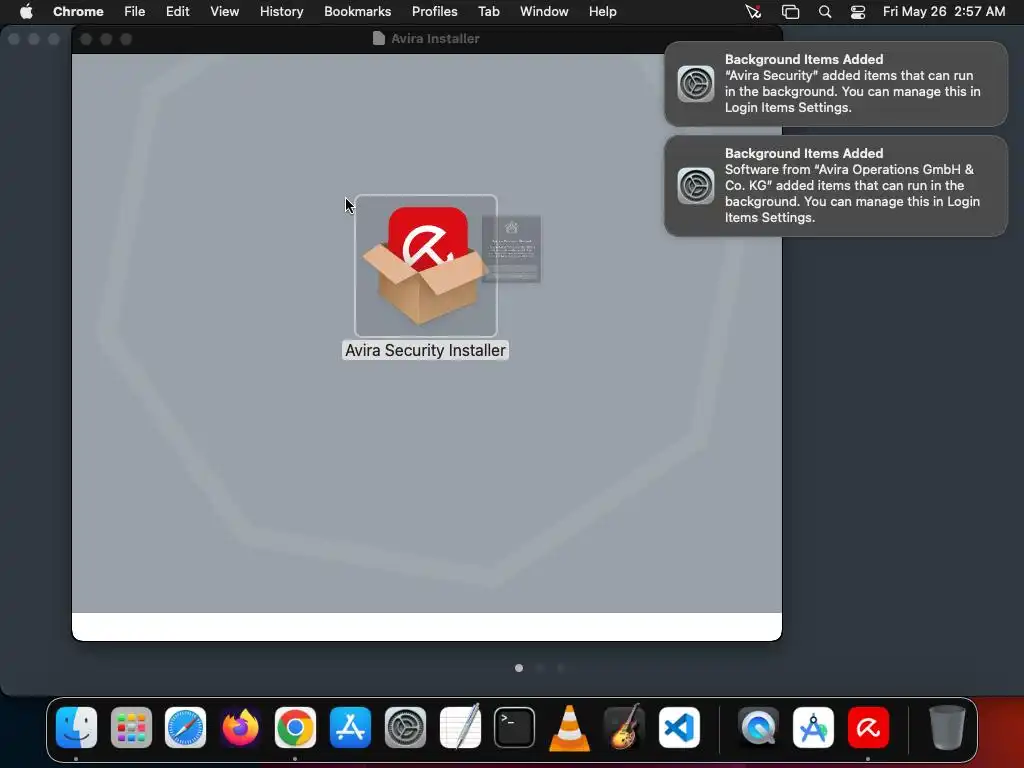Open the View menu
Screen dimensions: 1024x768
(225, 12)
